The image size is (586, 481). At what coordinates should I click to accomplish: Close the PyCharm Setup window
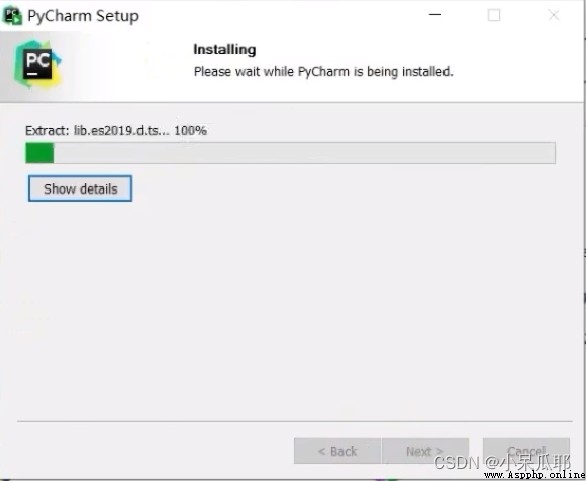553,15
